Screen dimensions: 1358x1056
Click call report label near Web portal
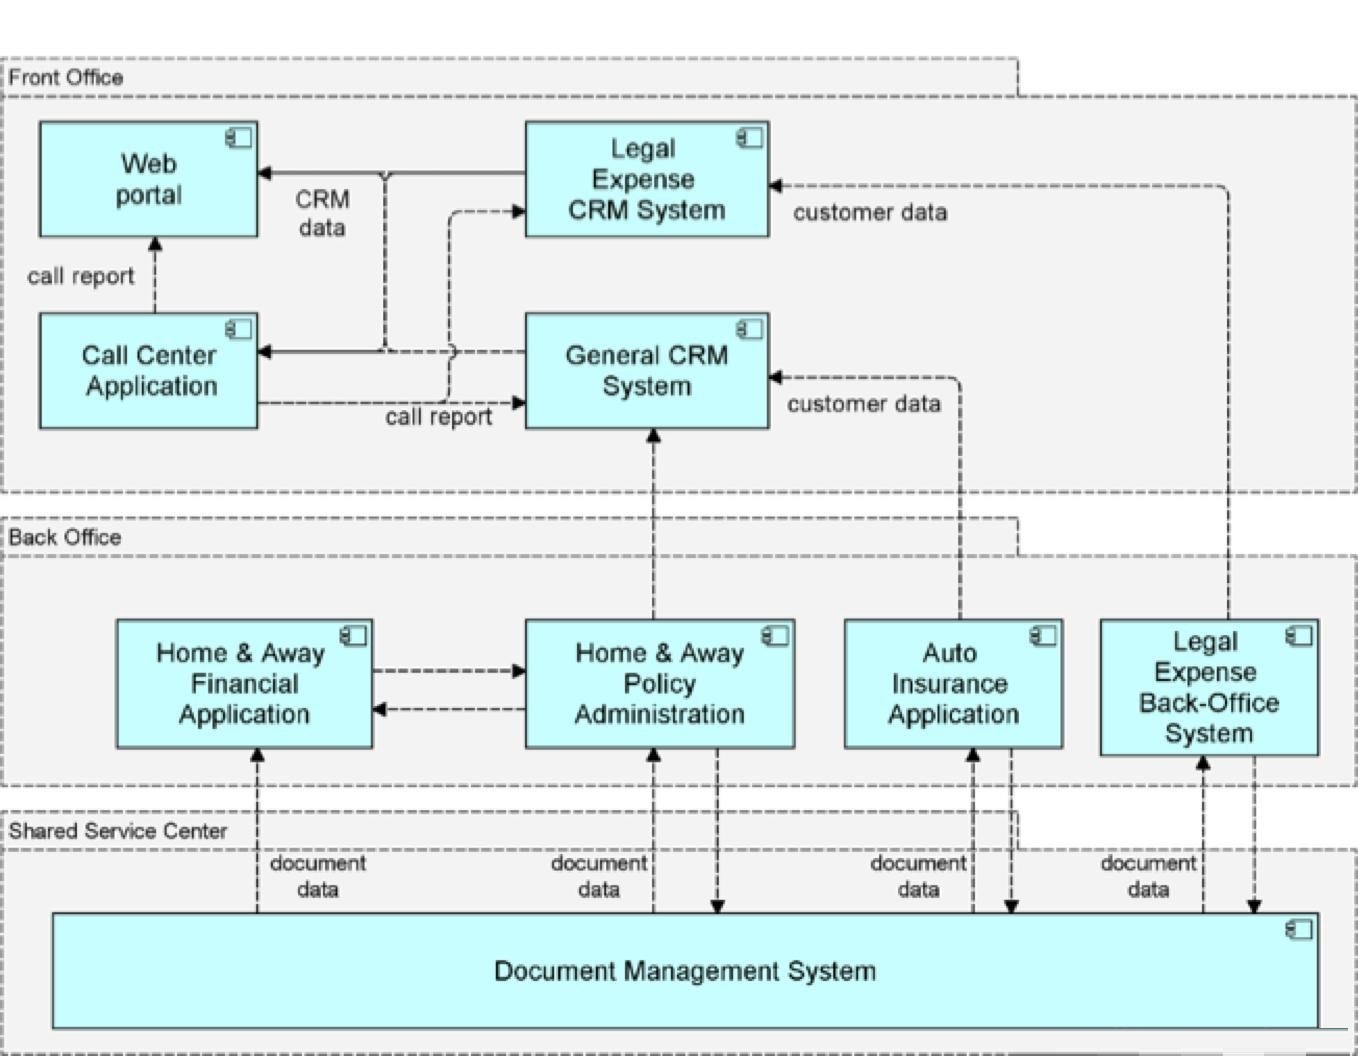click(x=81, y=277)
